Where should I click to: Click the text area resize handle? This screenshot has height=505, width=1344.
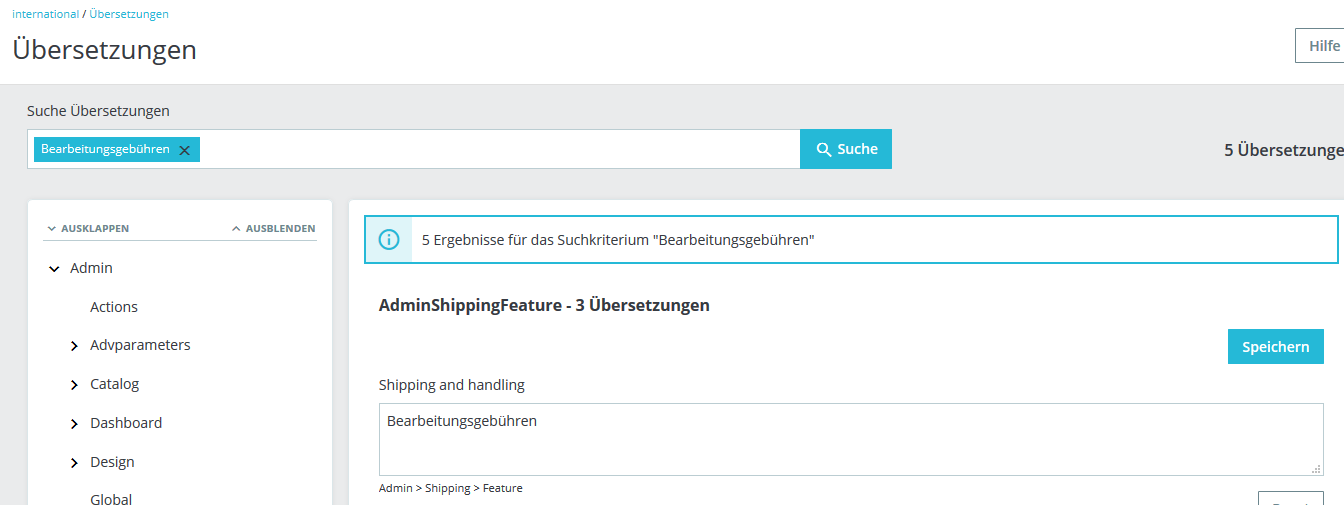coord(1316,468)
